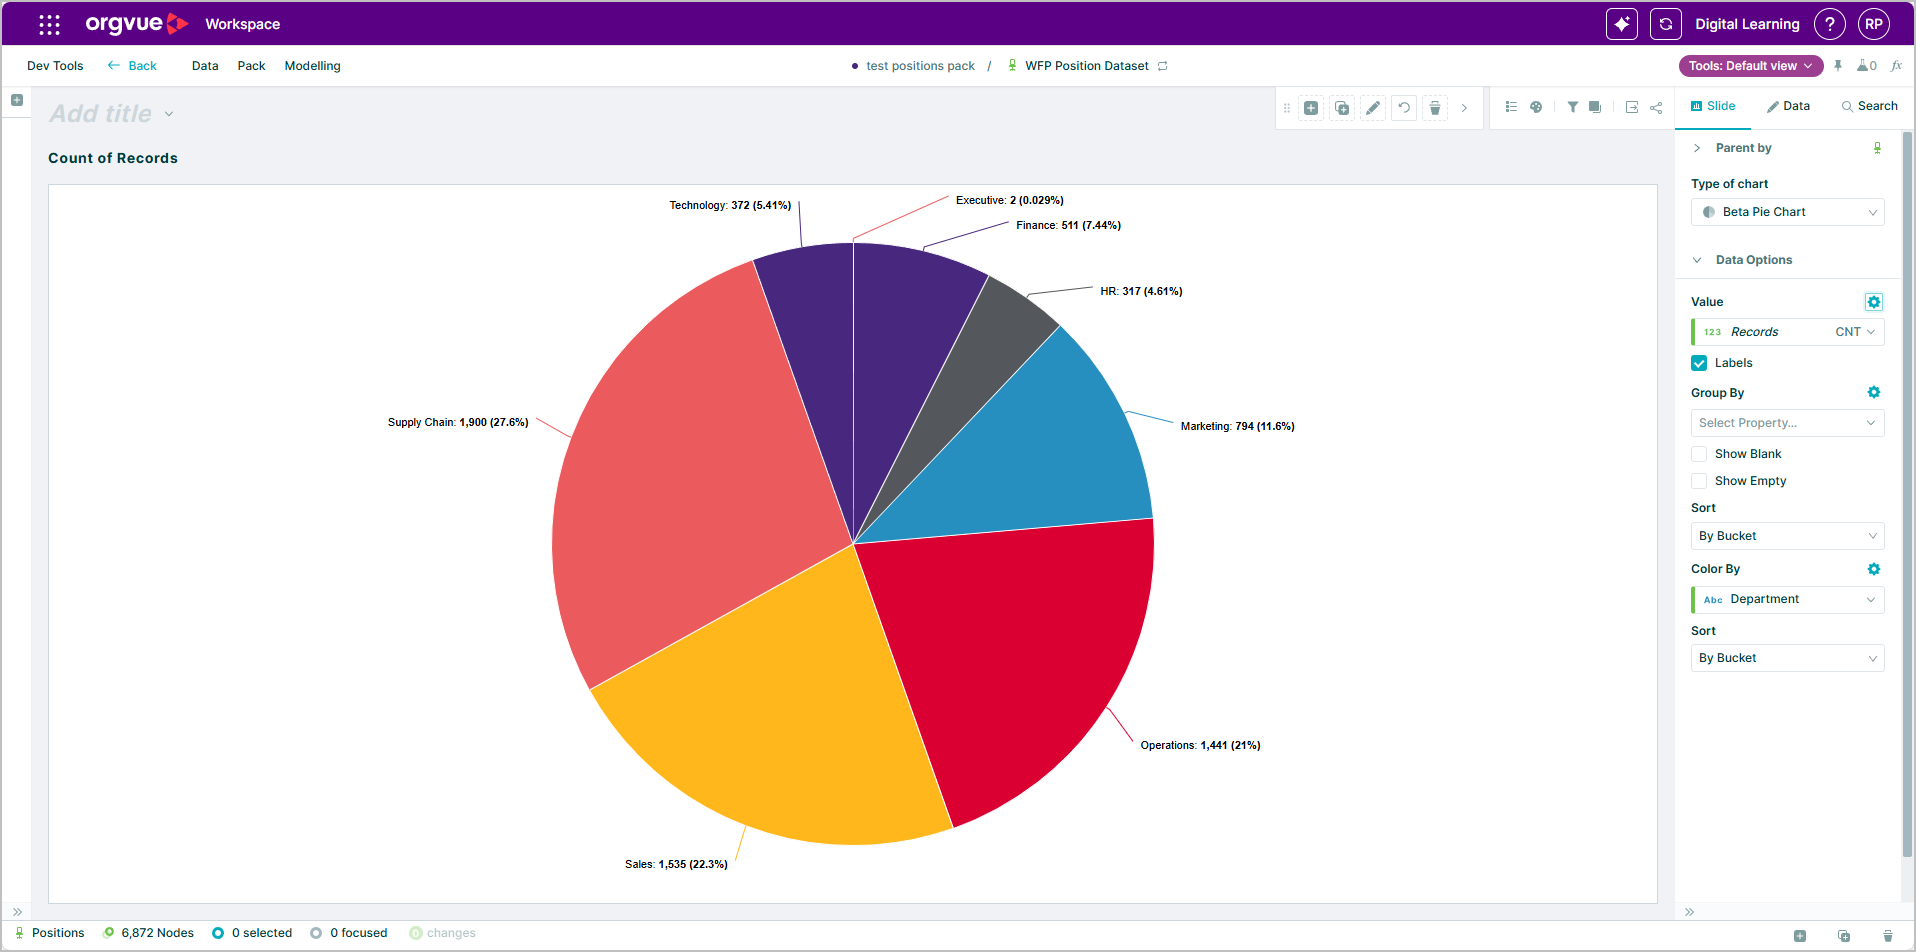The image size is (1916, 952).
Task: Click the undo arrow icon in toolbar
Action: 1404,108
